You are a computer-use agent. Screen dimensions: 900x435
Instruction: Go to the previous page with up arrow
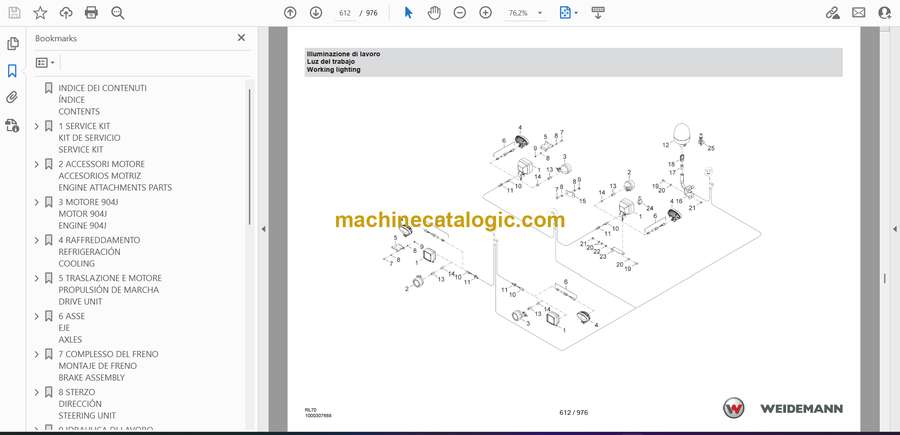[290, 13]
